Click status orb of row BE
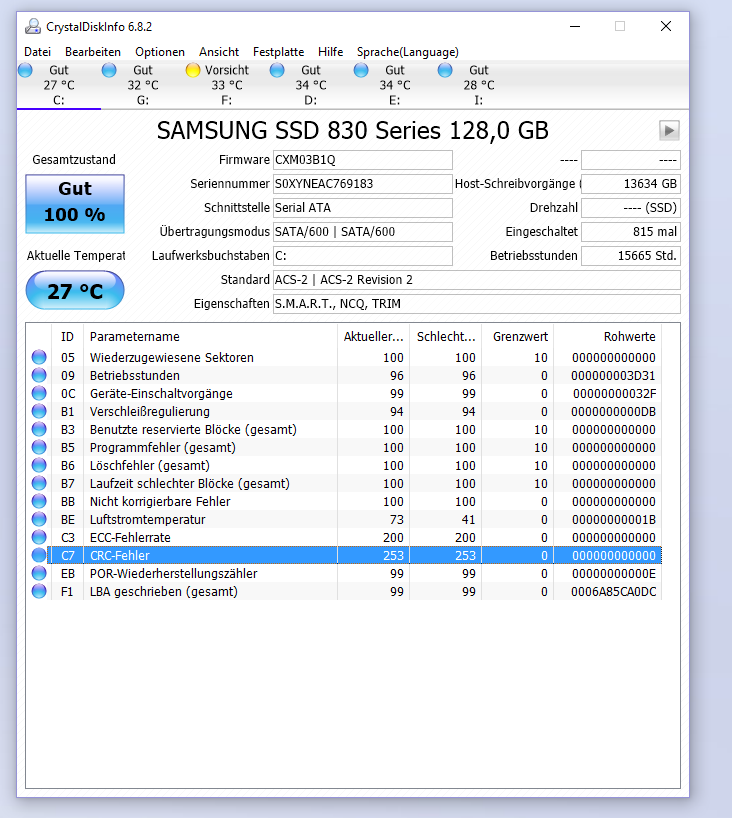 (39, 519)
